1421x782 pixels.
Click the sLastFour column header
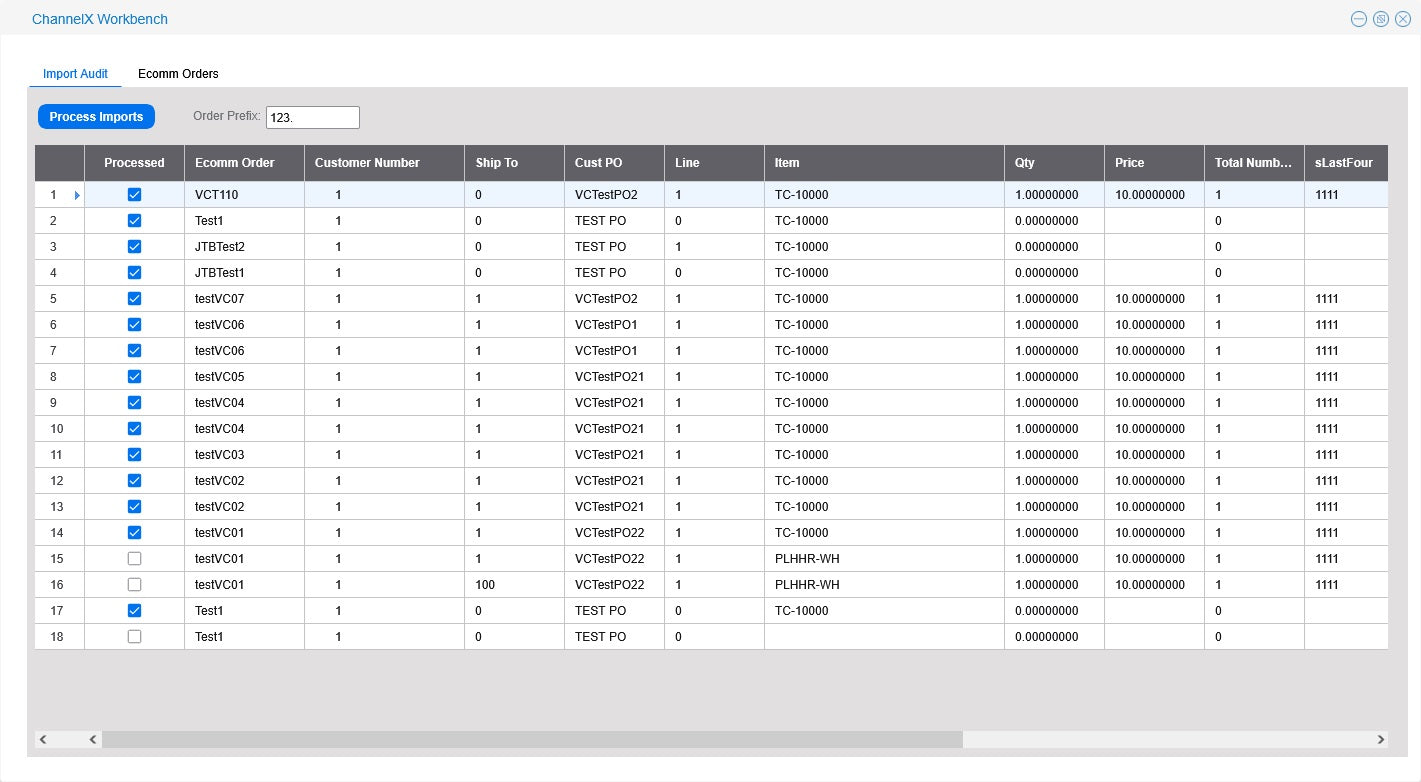(1345, 163)
